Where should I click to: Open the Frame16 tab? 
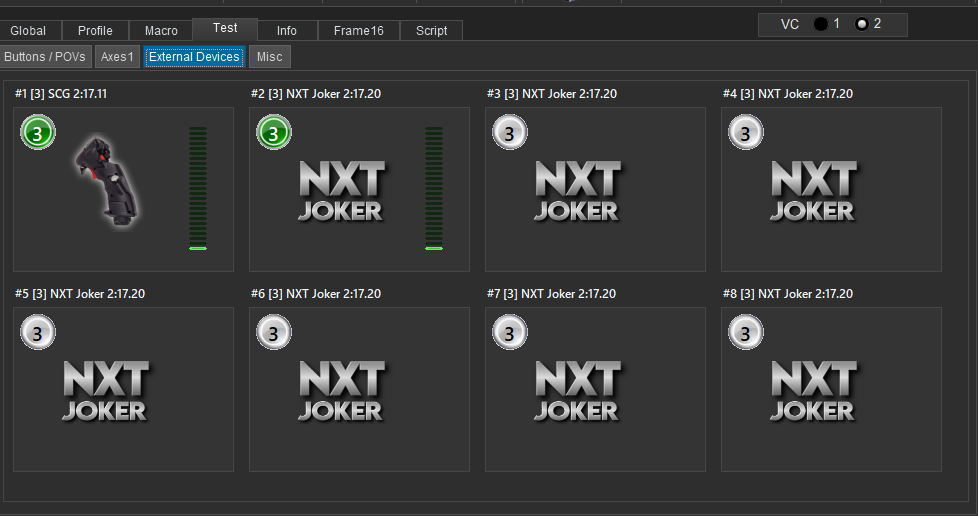click(358, 31)
